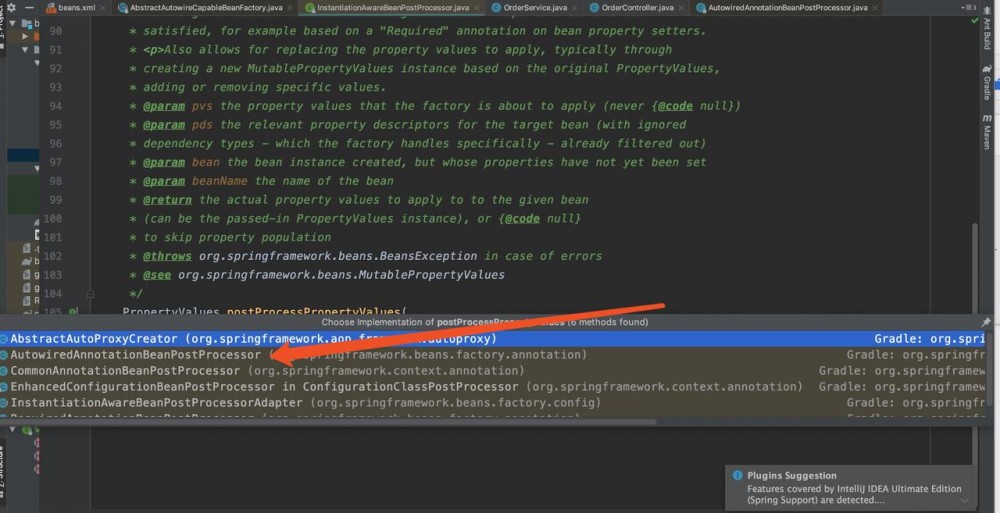Click the Plugins Suggestion info icon
1000x513 pixels.
[x=738, y=475]
